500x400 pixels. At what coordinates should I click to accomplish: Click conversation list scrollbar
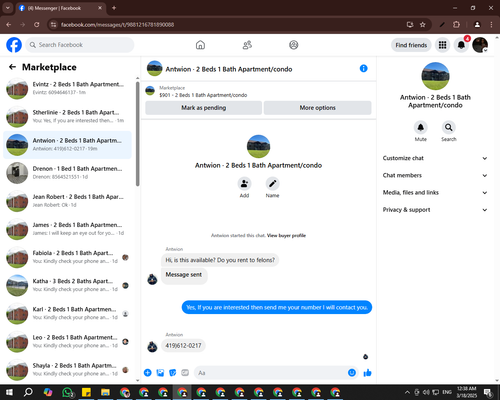(138, 133)
